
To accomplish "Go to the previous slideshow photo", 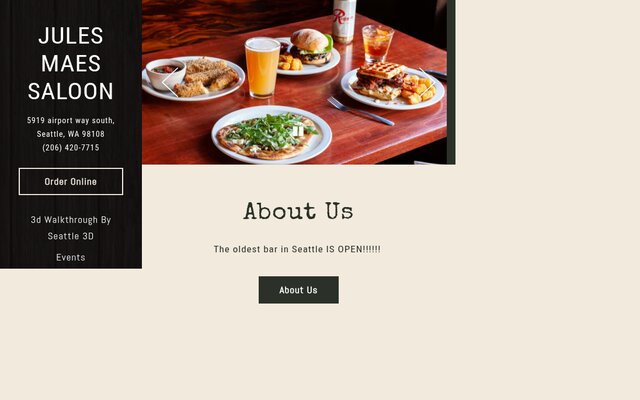I will pos(170,83).
